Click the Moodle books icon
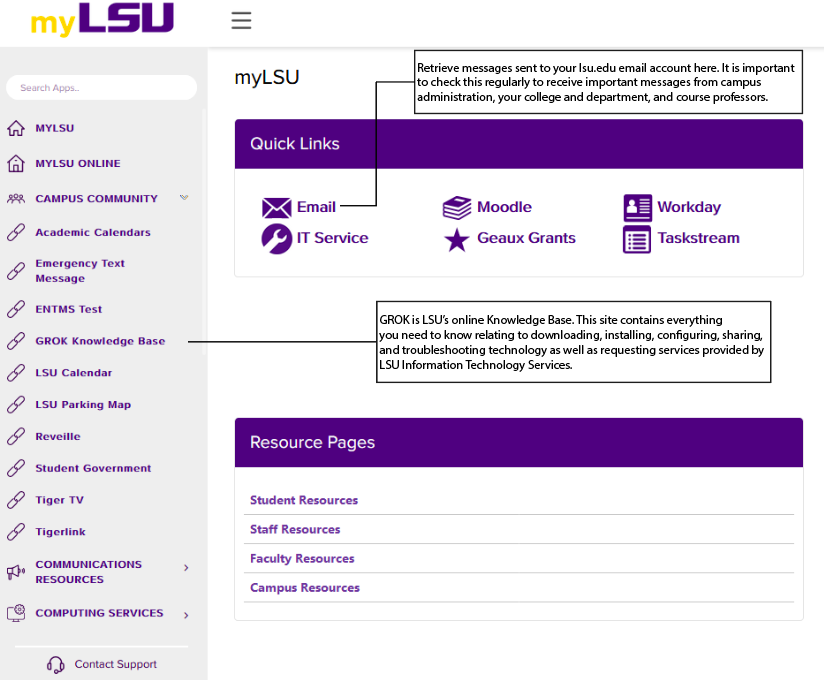 [x=457, y=208]
